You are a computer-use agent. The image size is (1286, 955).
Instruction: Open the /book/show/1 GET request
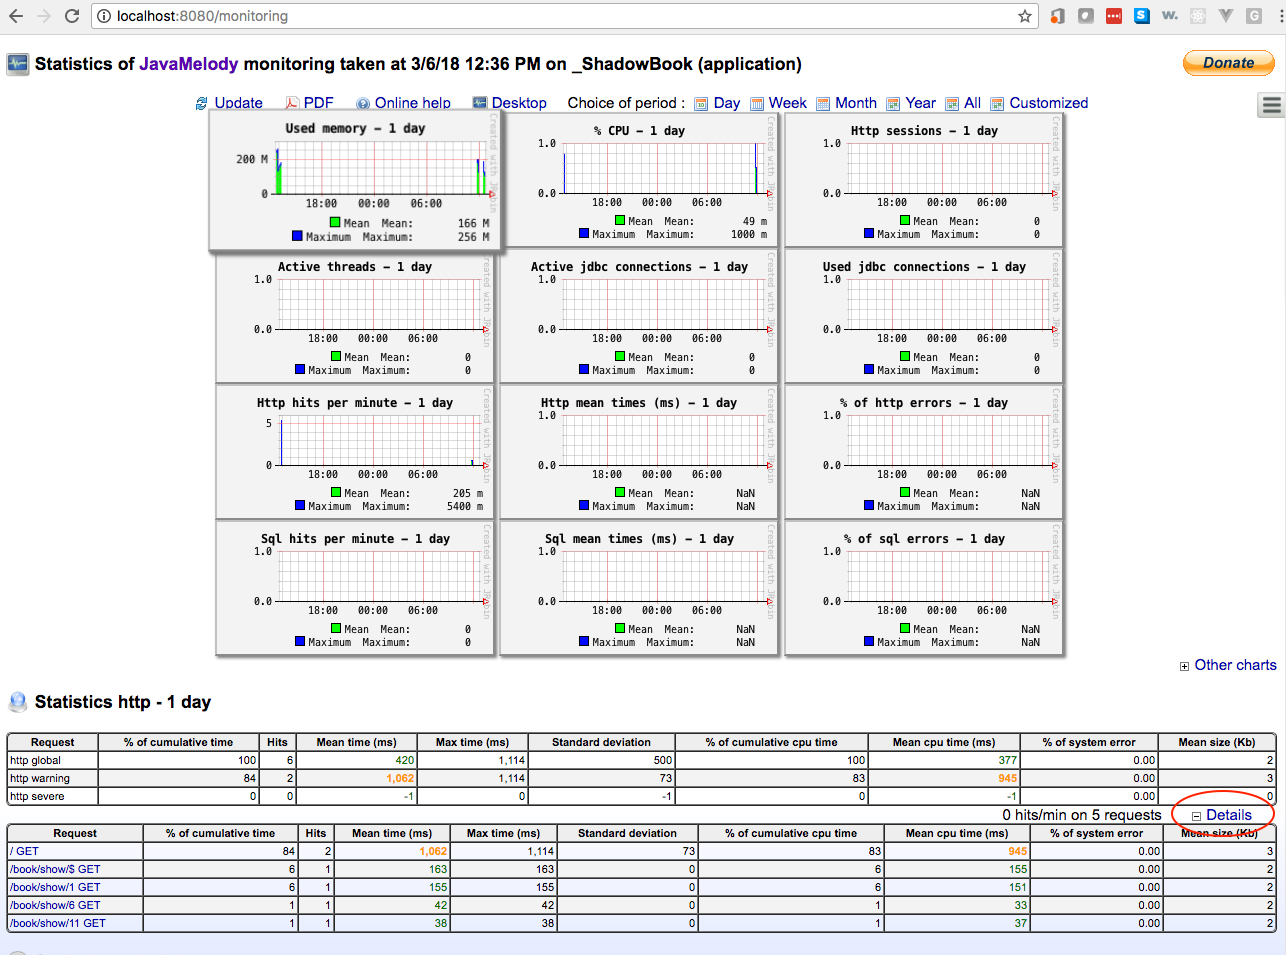coord(55,887)
